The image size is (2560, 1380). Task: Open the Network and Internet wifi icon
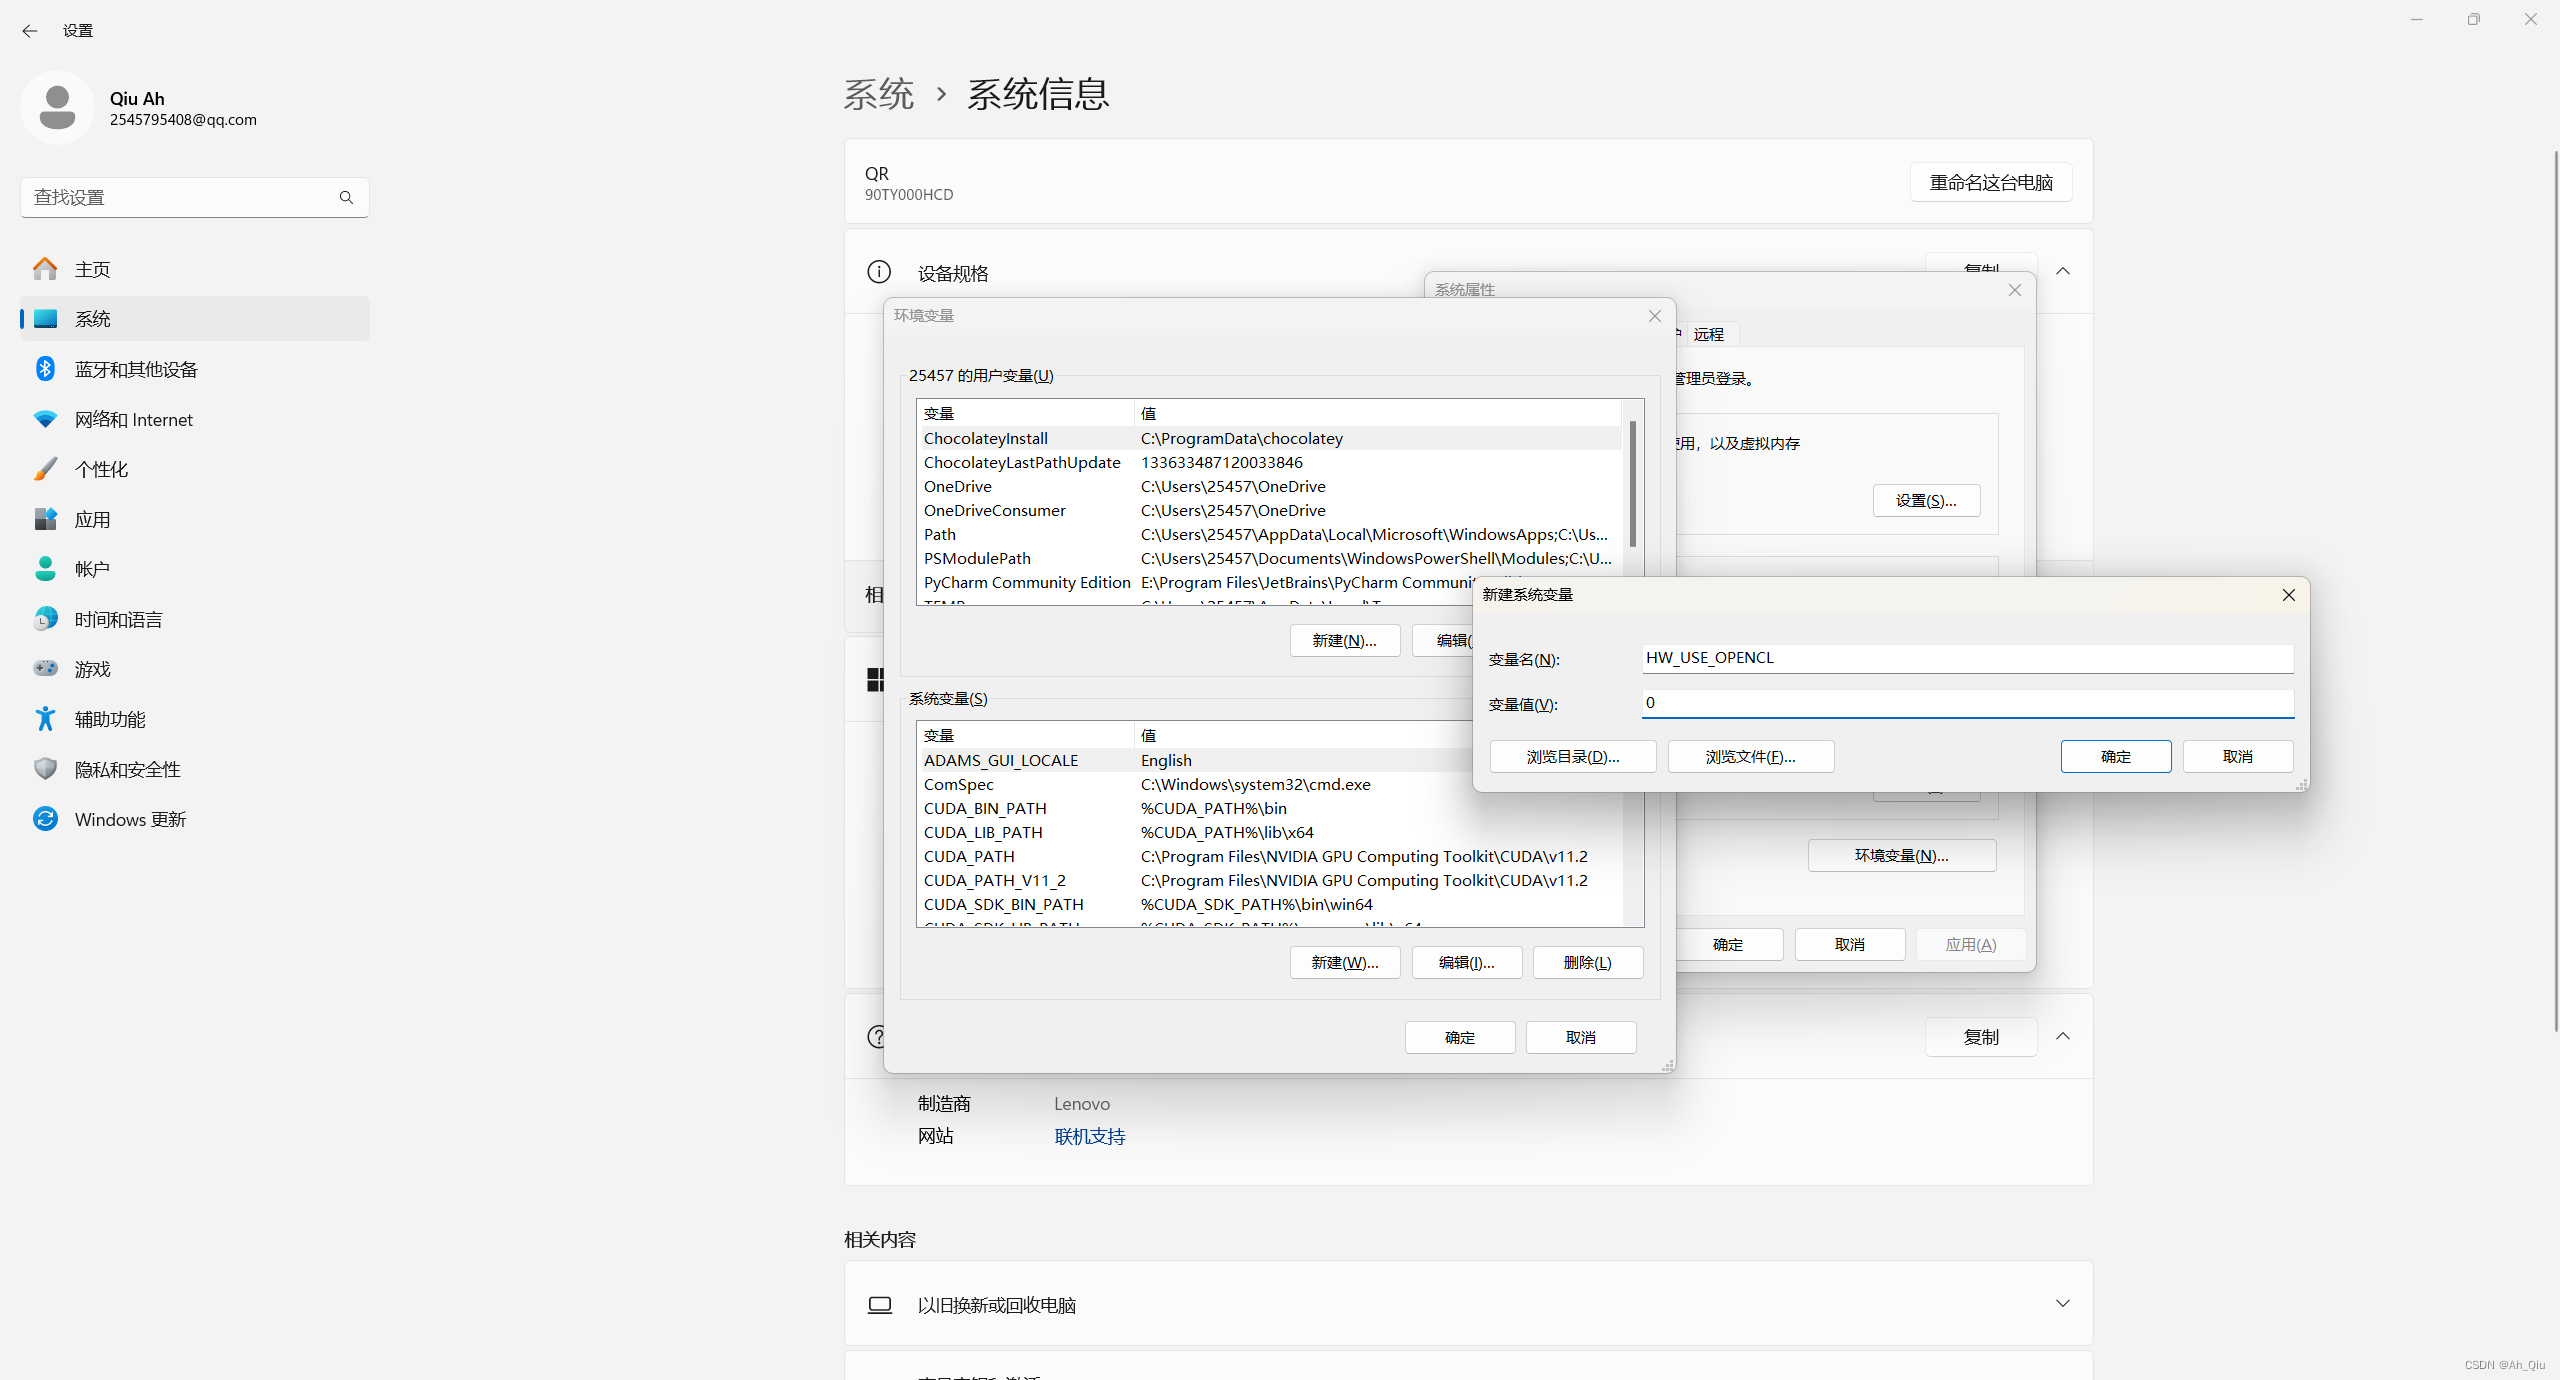[x=45, y=419]
